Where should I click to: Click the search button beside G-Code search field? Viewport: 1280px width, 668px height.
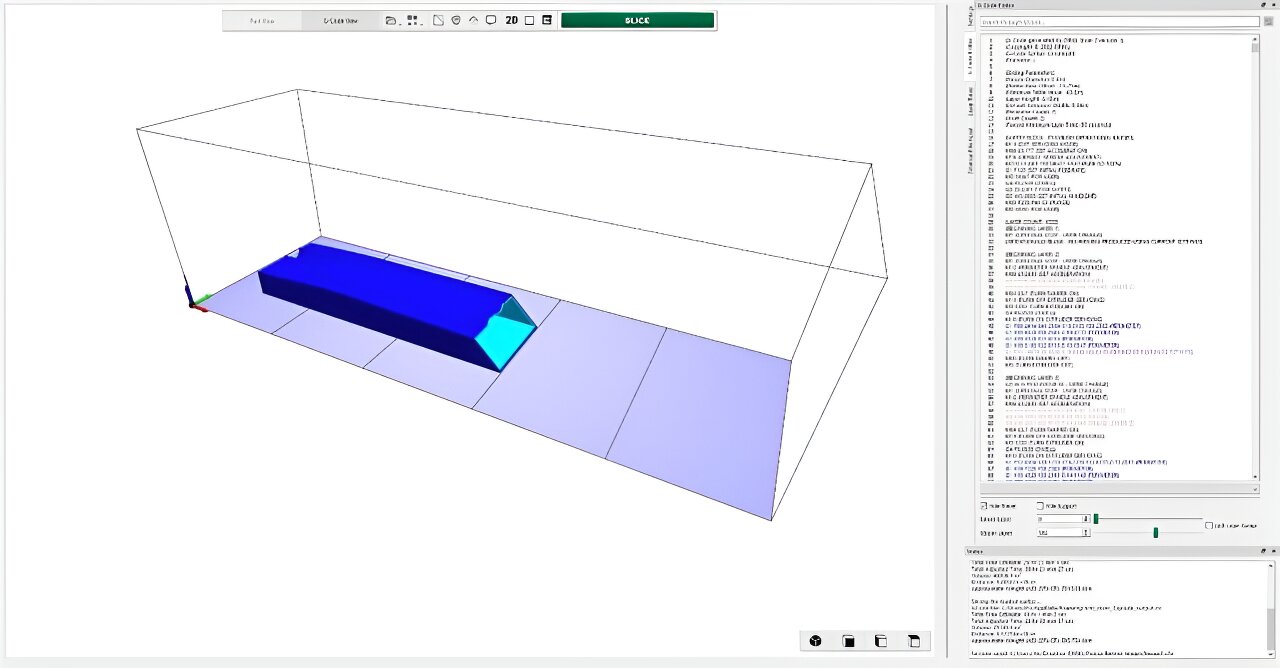tap(1268, 21)
